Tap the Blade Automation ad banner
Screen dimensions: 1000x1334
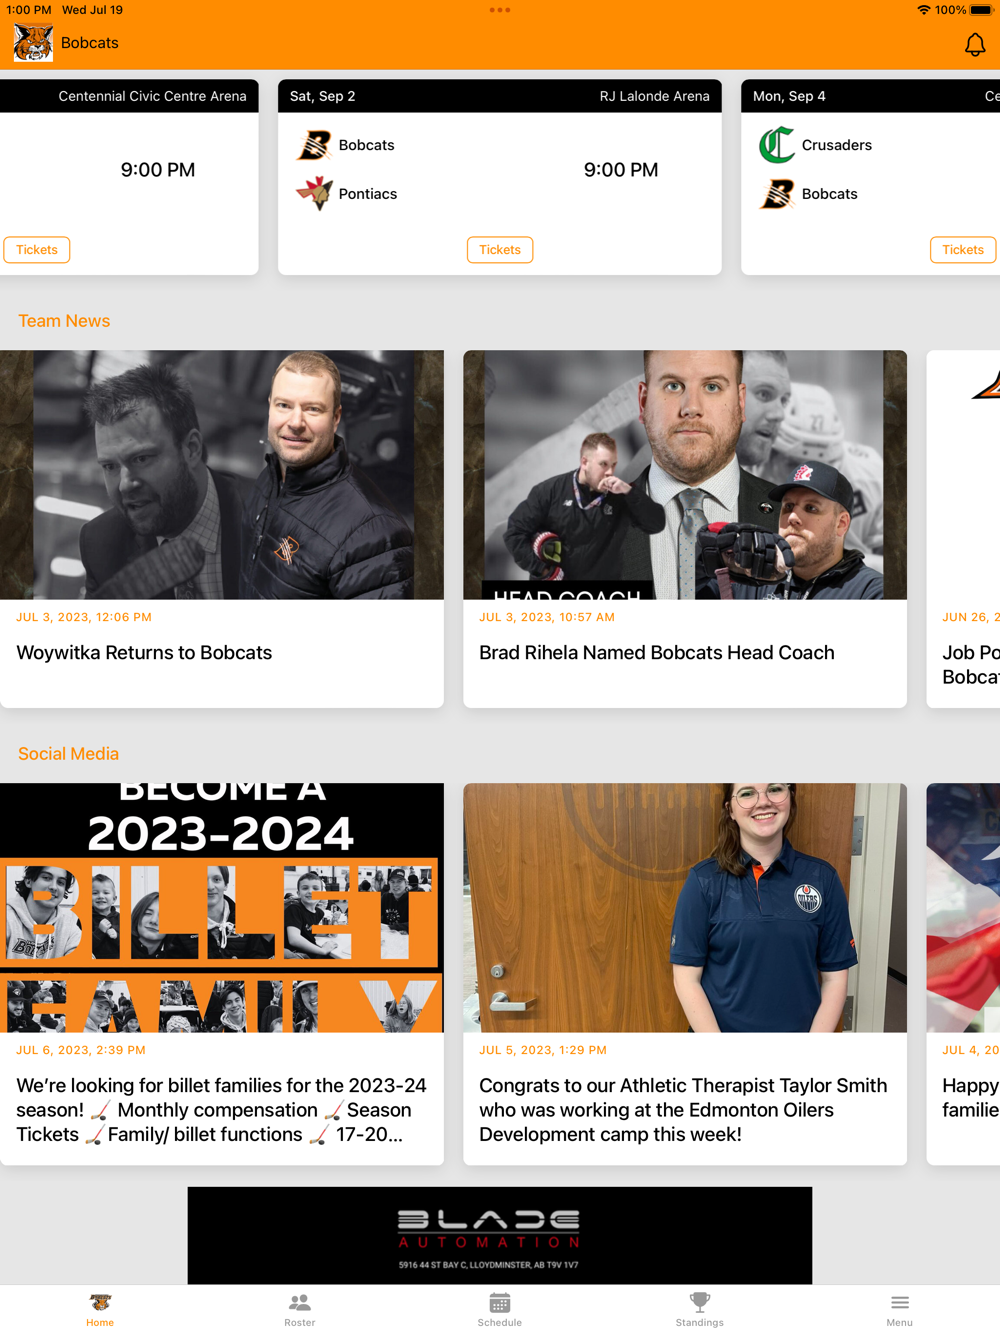[500, 1235]
